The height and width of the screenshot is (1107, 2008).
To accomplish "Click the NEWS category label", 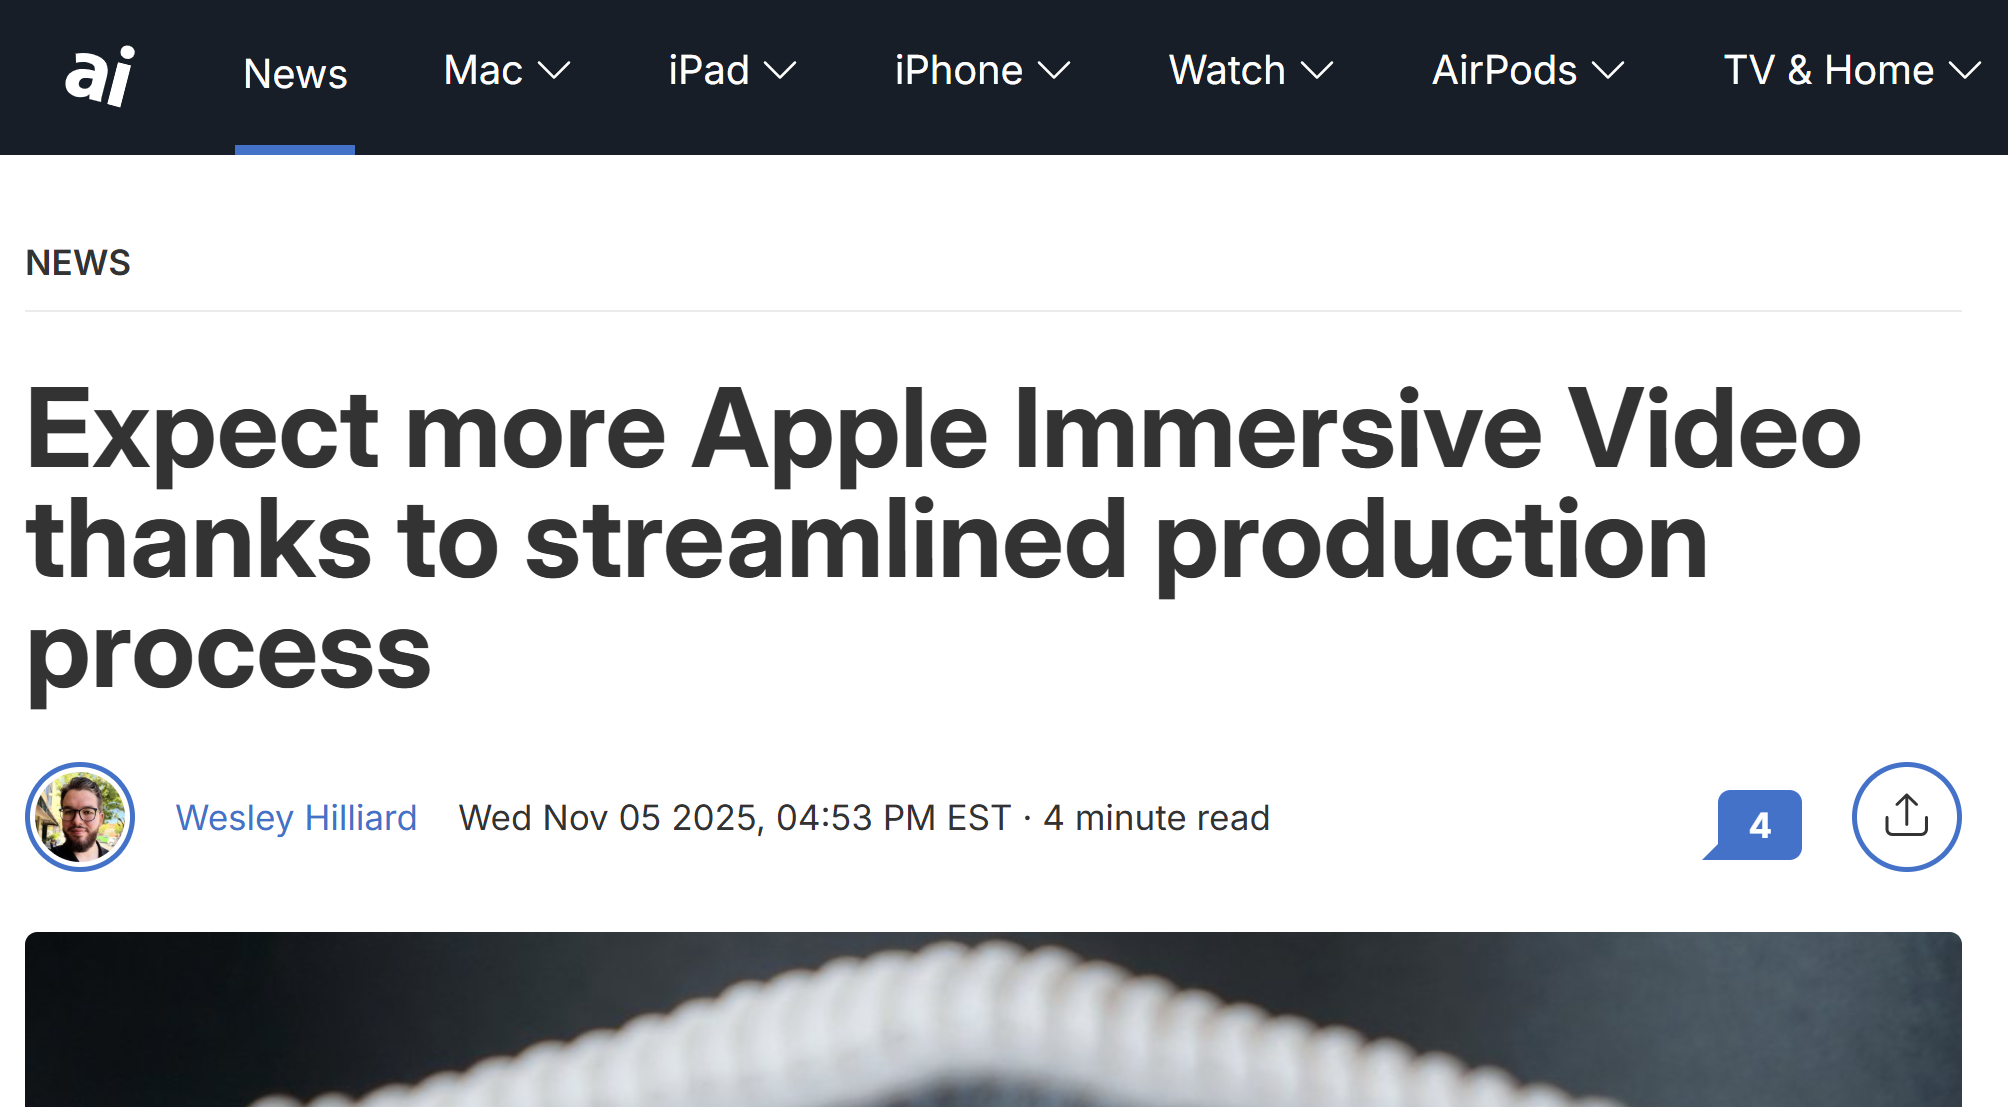I will 78,263.
